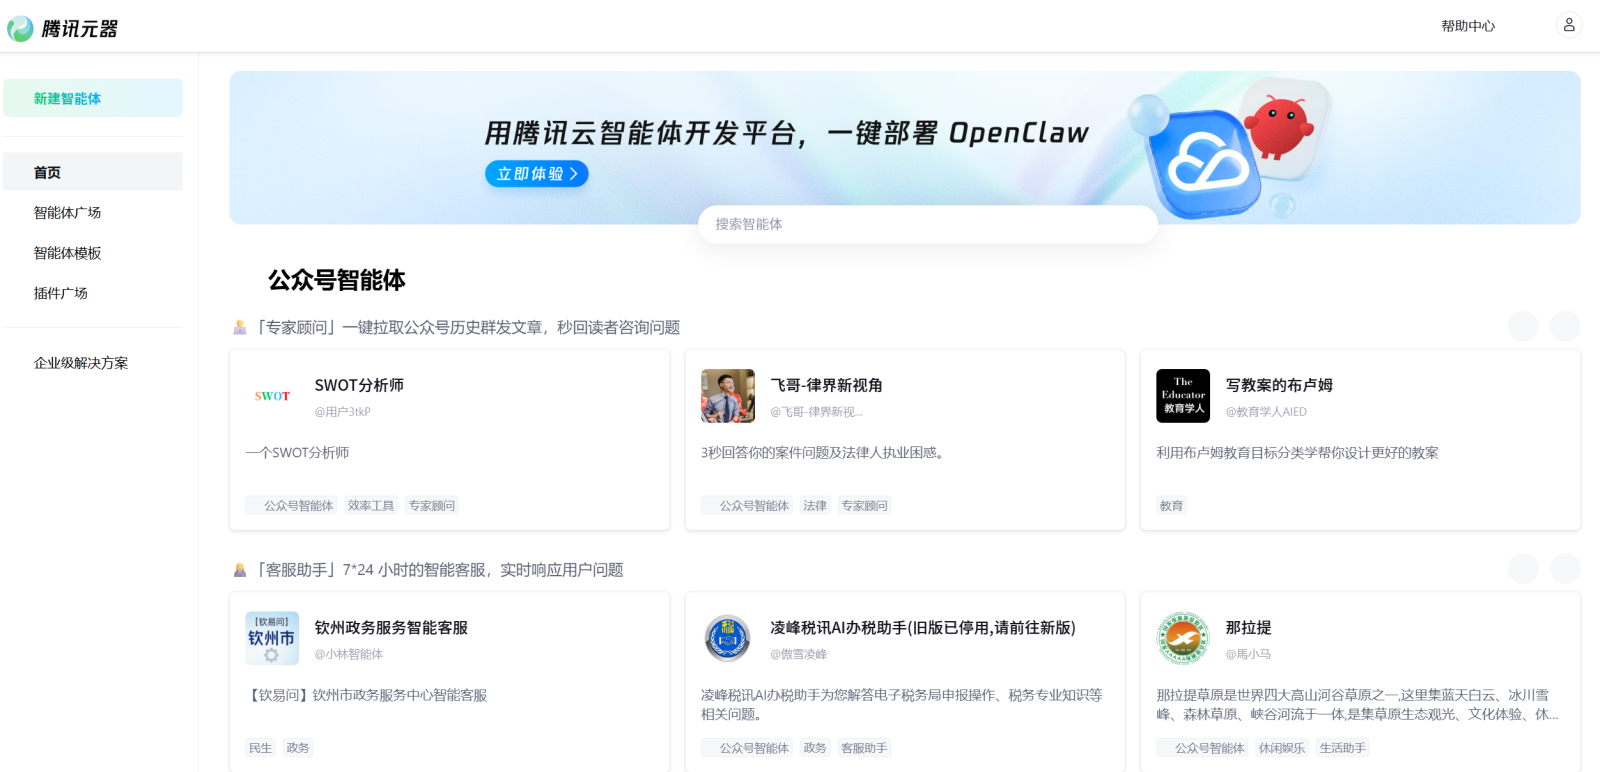The height and width of the screenshot is (772, 1600).
Task: Click the emoji icon before「客服助手」heading
Action: pyautogui.click(x=240, y=570)
